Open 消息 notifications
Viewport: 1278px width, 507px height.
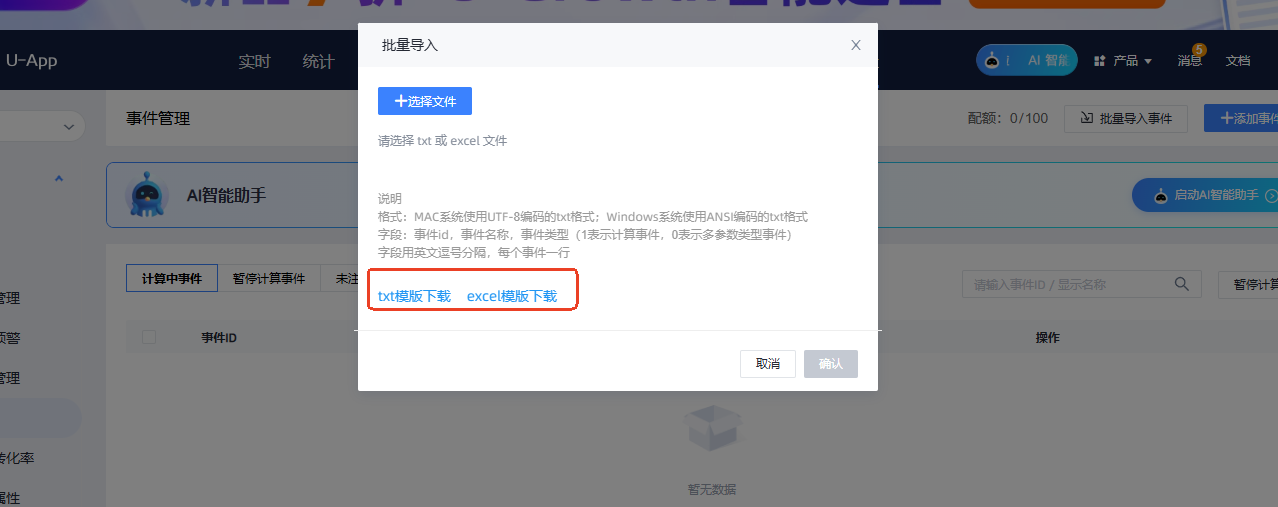[x=1190, y=61]
